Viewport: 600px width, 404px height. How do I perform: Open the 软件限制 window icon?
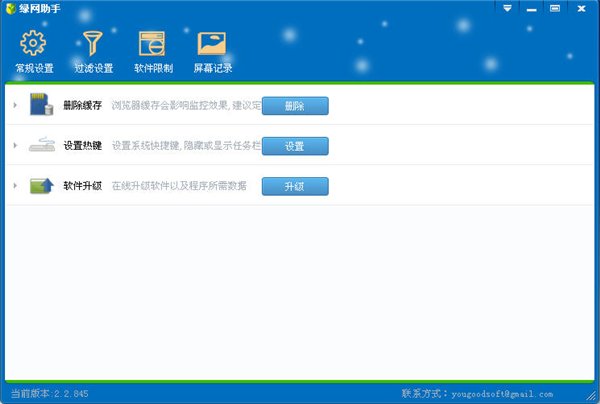[152, 44]
